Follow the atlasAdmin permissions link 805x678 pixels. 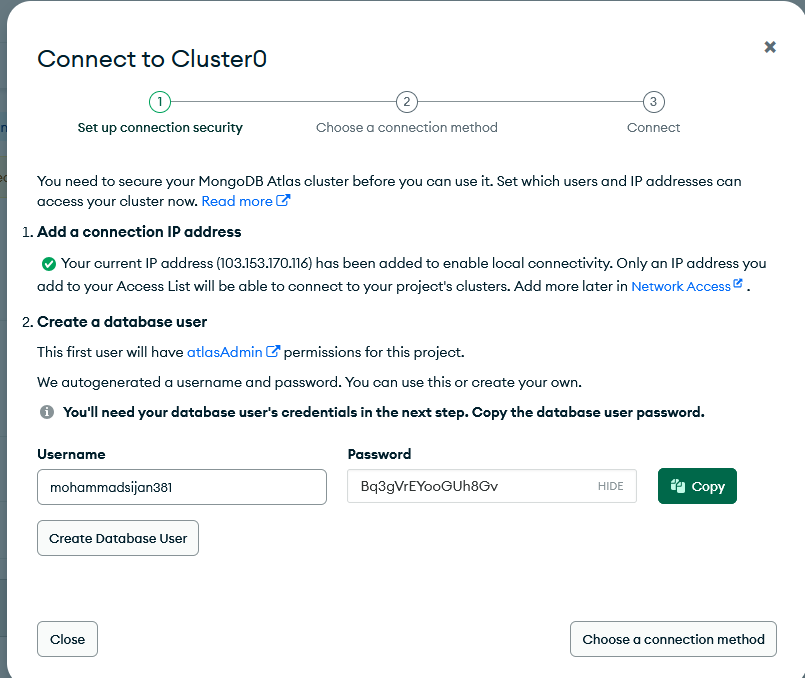(x=224, y=352)
